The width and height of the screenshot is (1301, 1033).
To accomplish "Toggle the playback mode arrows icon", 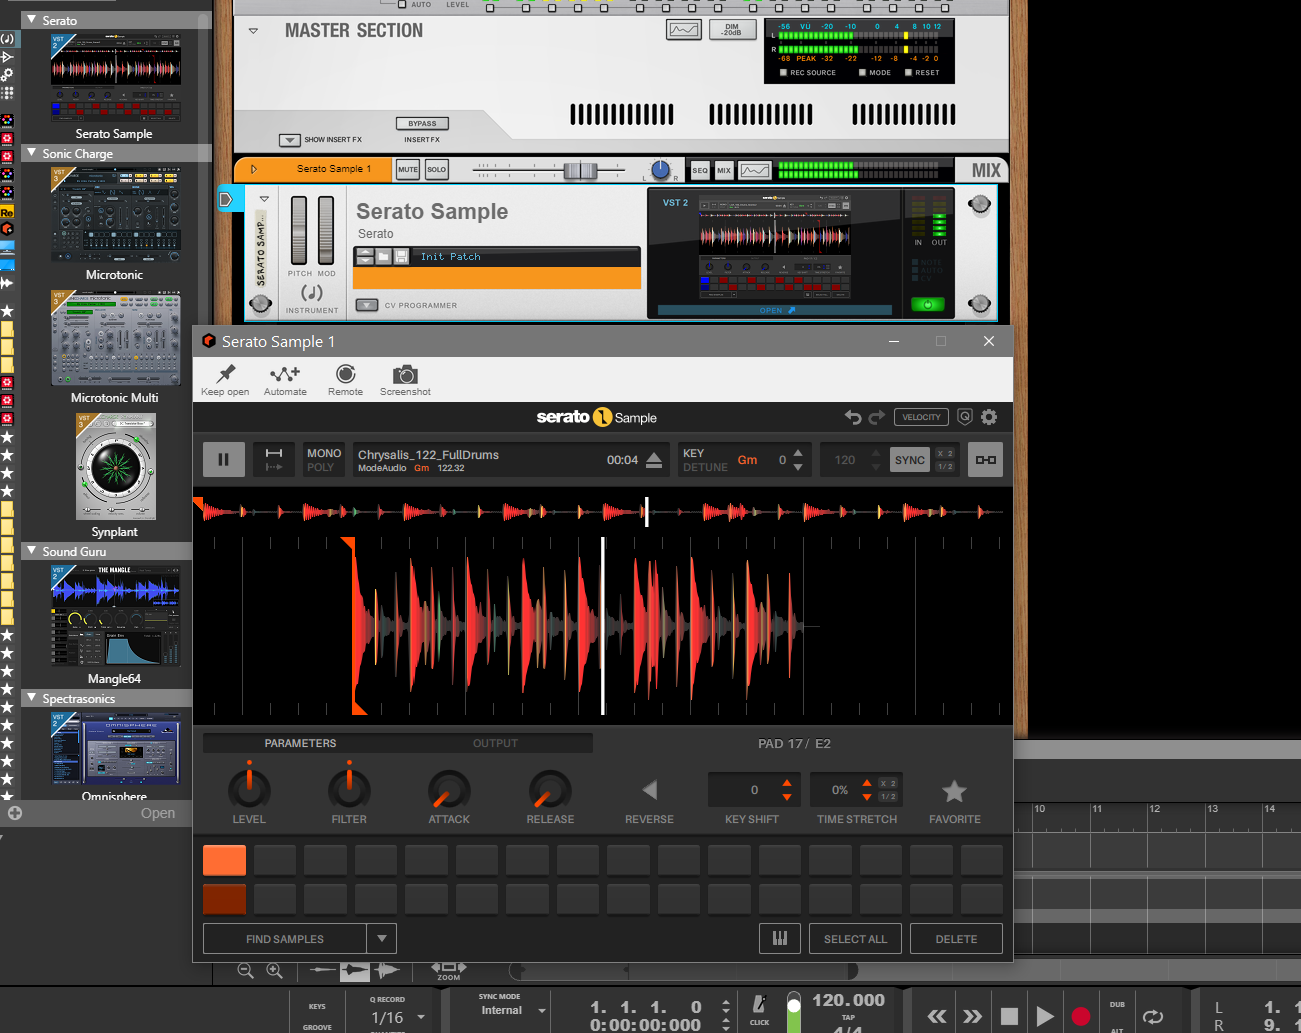I will pyautogui.click(x=273, y=460).
